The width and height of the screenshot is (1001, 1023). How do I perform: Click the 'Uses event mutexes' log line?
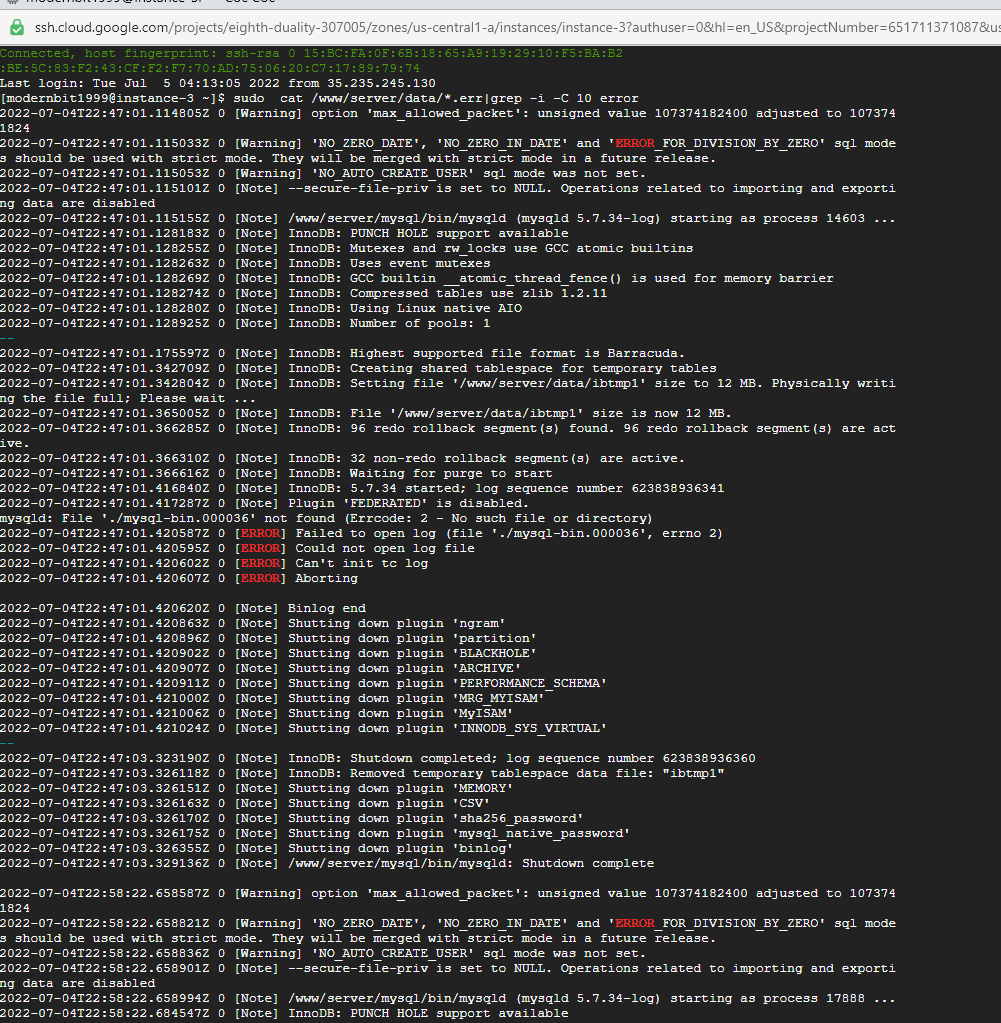point(245,264)
